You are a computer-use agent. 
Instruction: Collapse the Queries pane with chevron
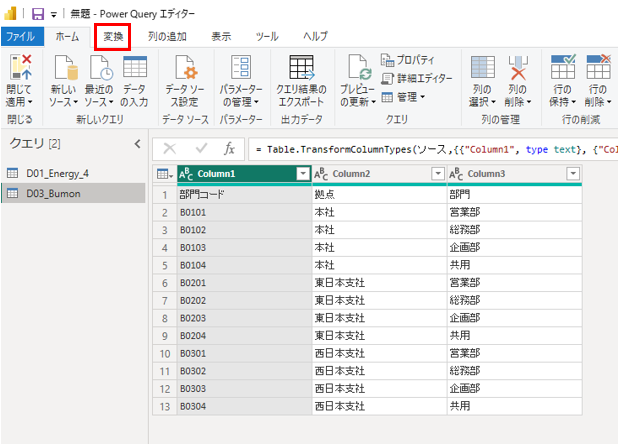pos(137,144)
